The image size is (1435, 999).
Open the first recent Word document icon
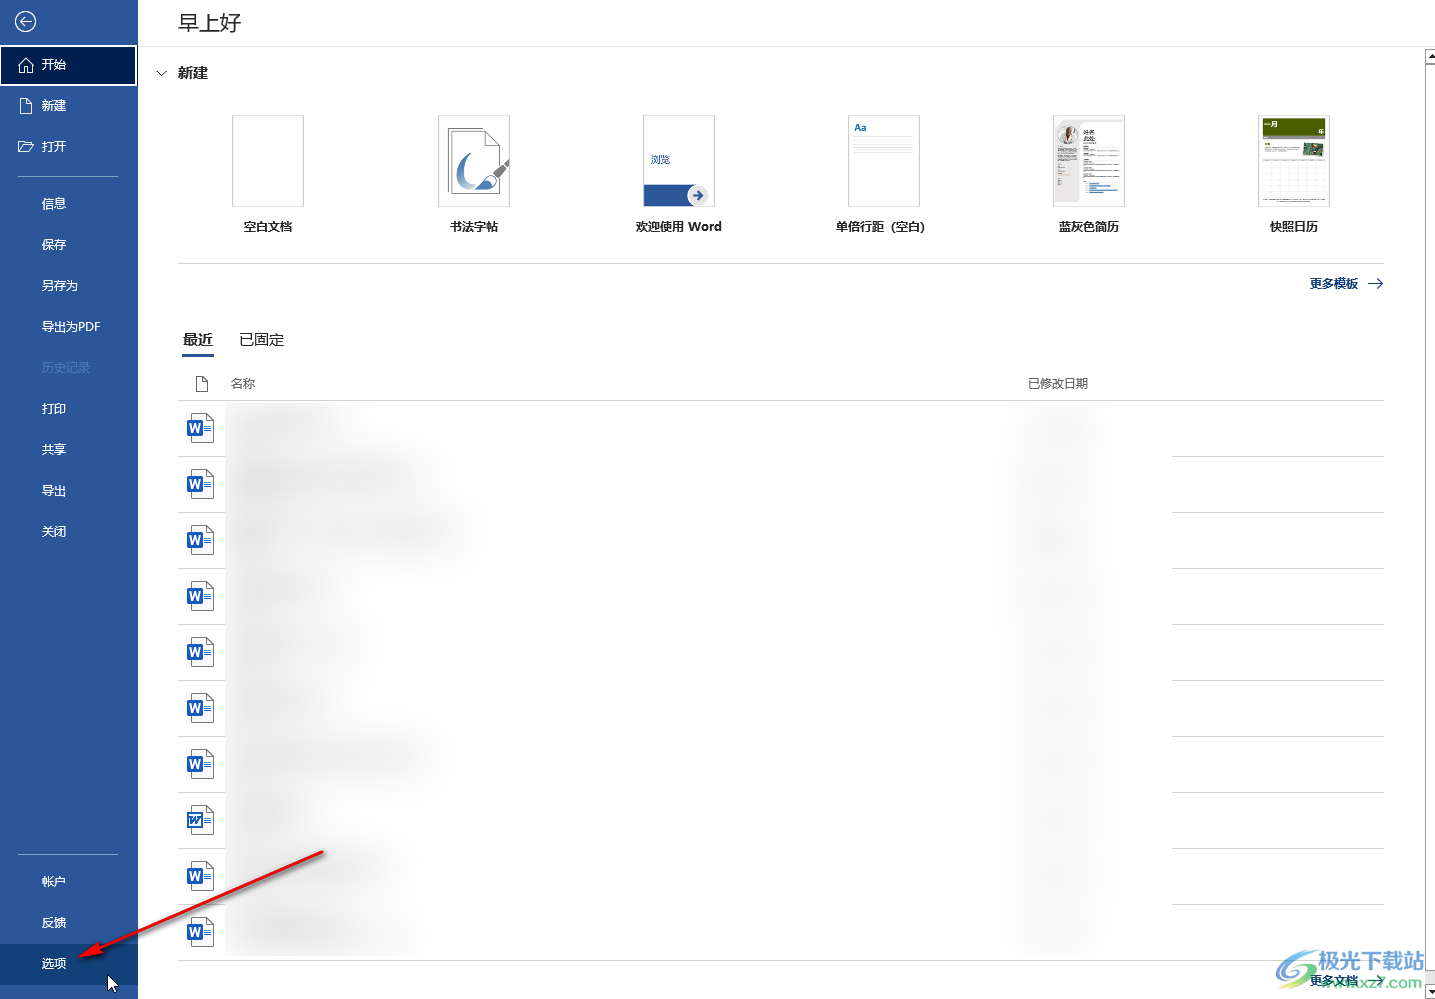pyautogui.click(x=201, y=428)
